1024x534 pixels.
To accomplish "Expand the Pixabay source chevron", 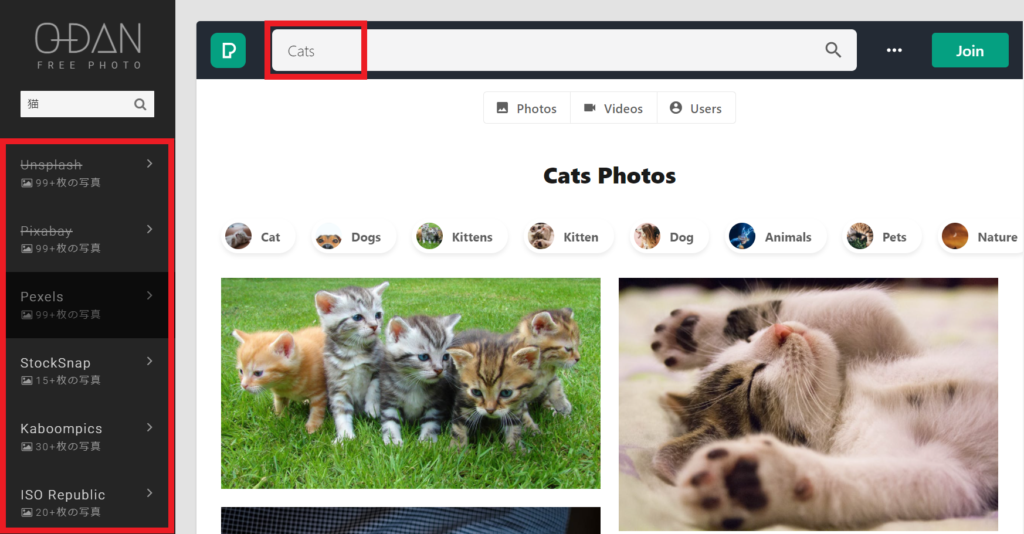I will (x=150, y=230).
